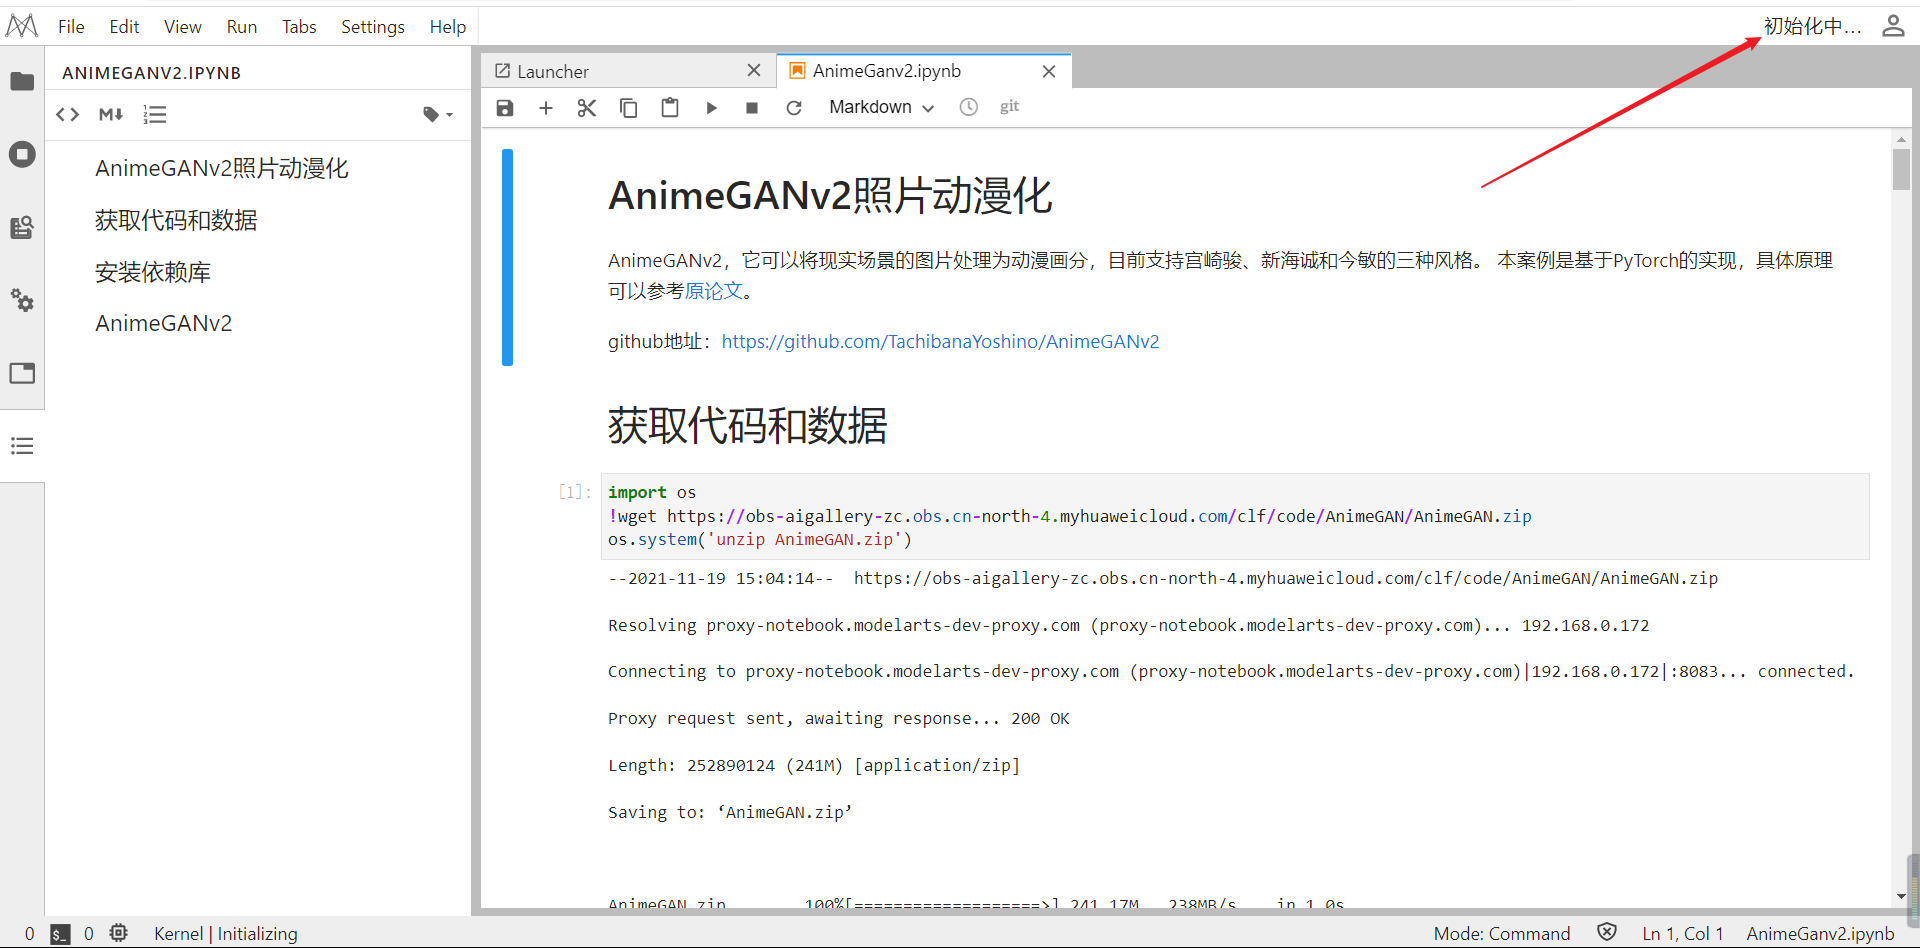1920x948 pixels.
Task: Click the Ln 1, Col 1 indicator
Action: [x=1683, y=934]
